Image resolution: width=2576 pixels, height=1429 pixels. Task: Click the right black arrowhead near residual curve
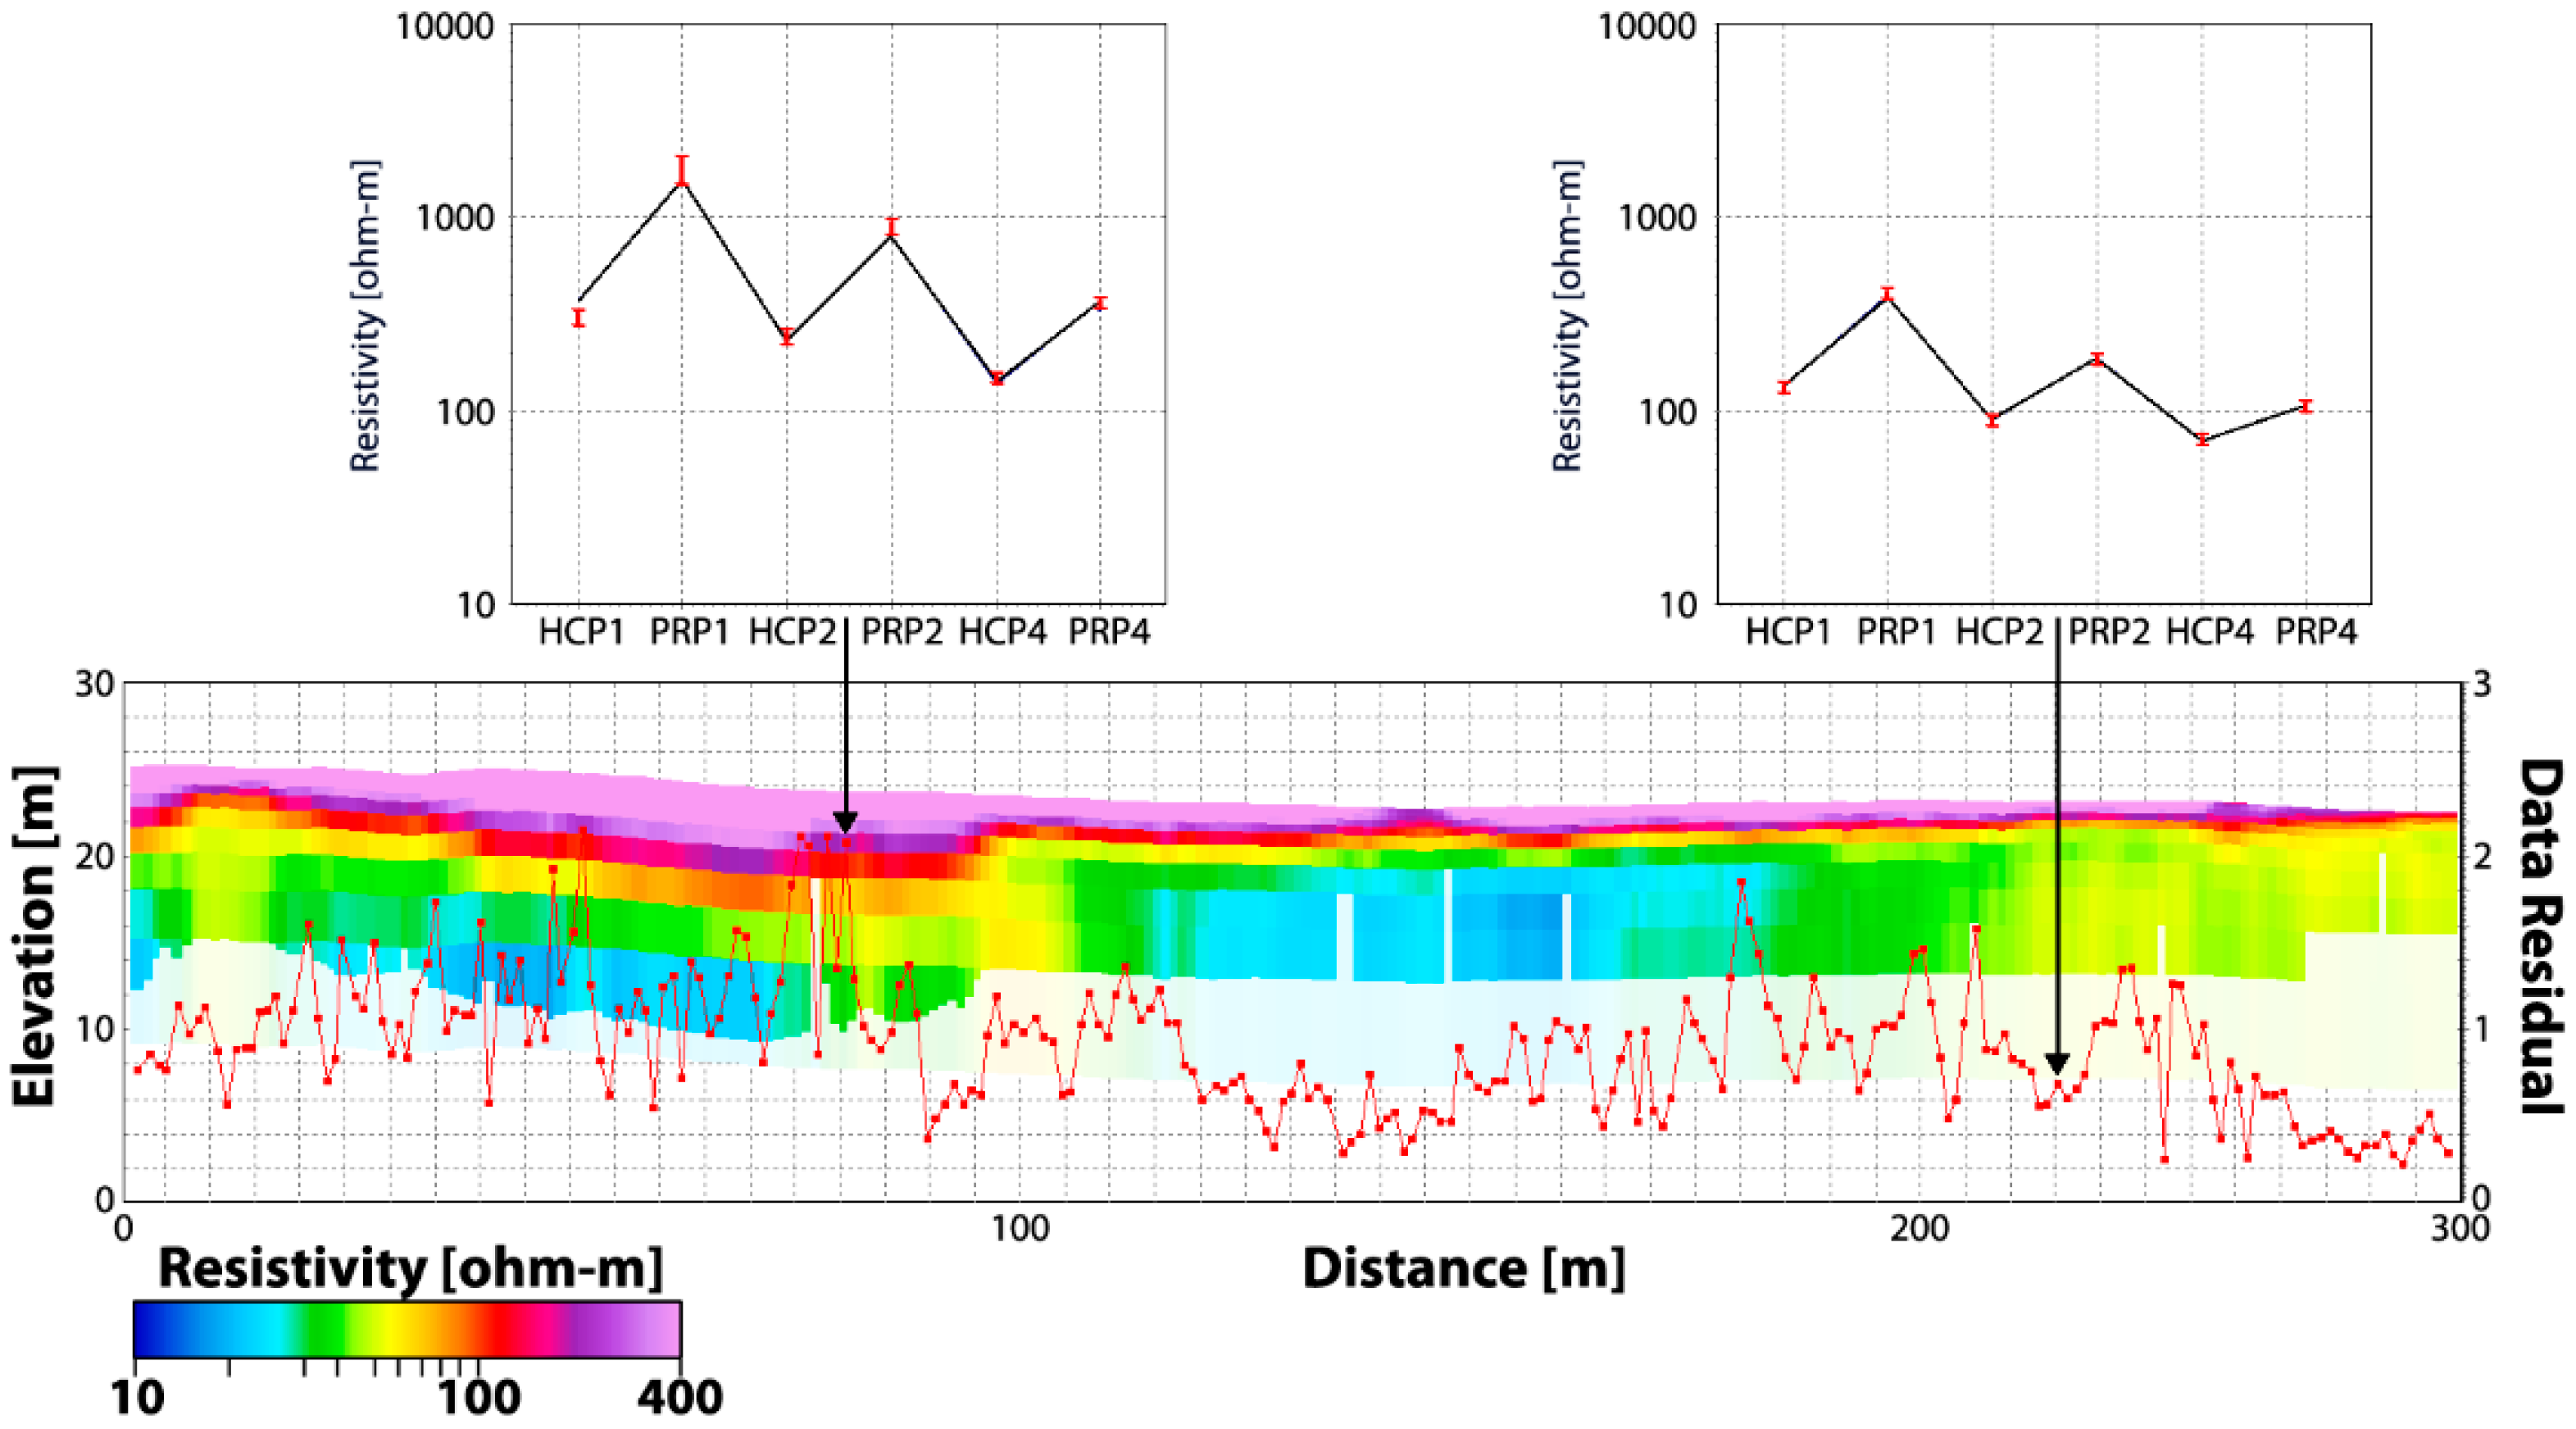[2057, 1062]
